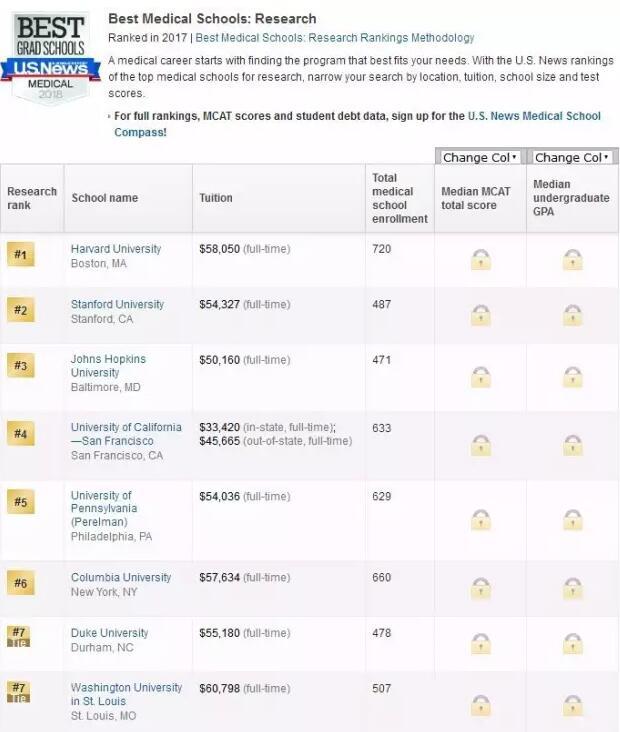Screen dimensions: 620x732
Task: Click the Best Grad Schools US News logo
Action: [50, 58]
